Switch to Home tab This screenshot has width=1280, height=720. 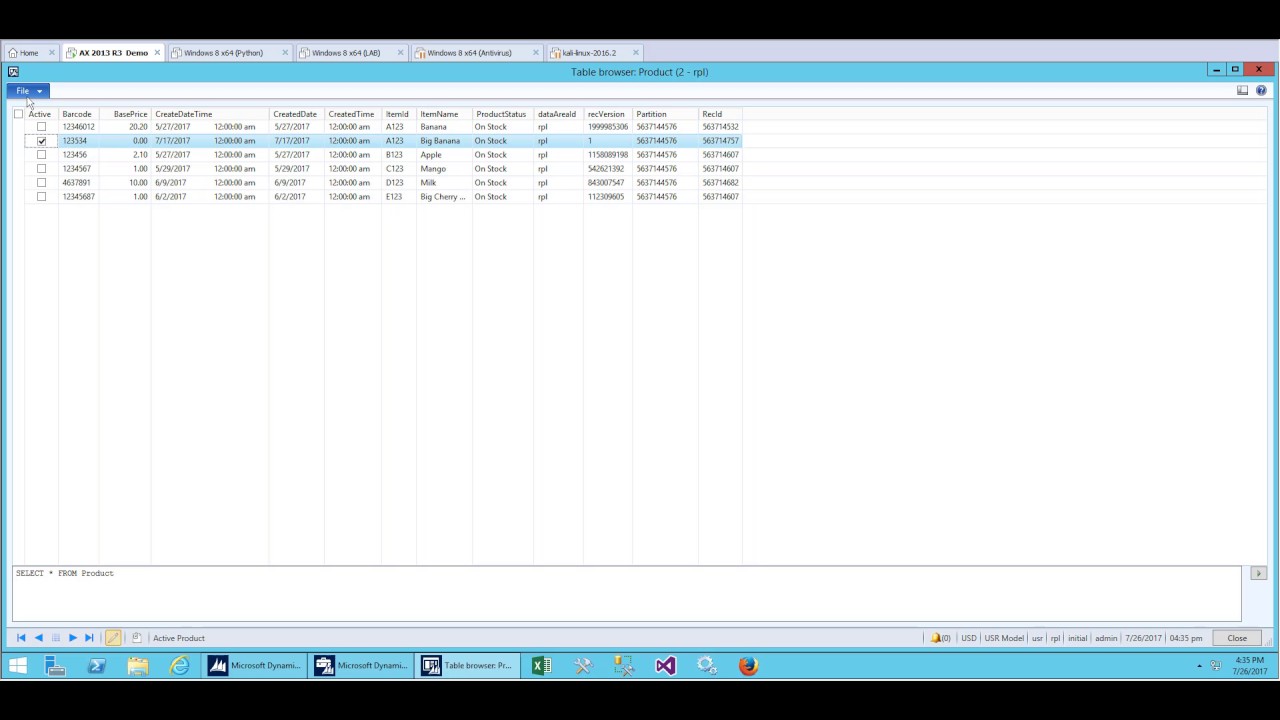pos(30,53)
